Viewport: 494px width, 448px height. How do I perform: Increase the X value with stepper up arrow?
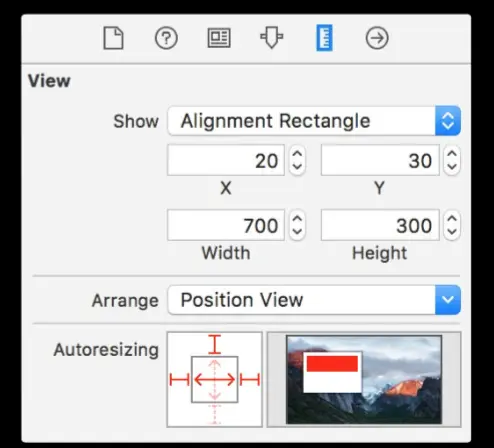297,154
